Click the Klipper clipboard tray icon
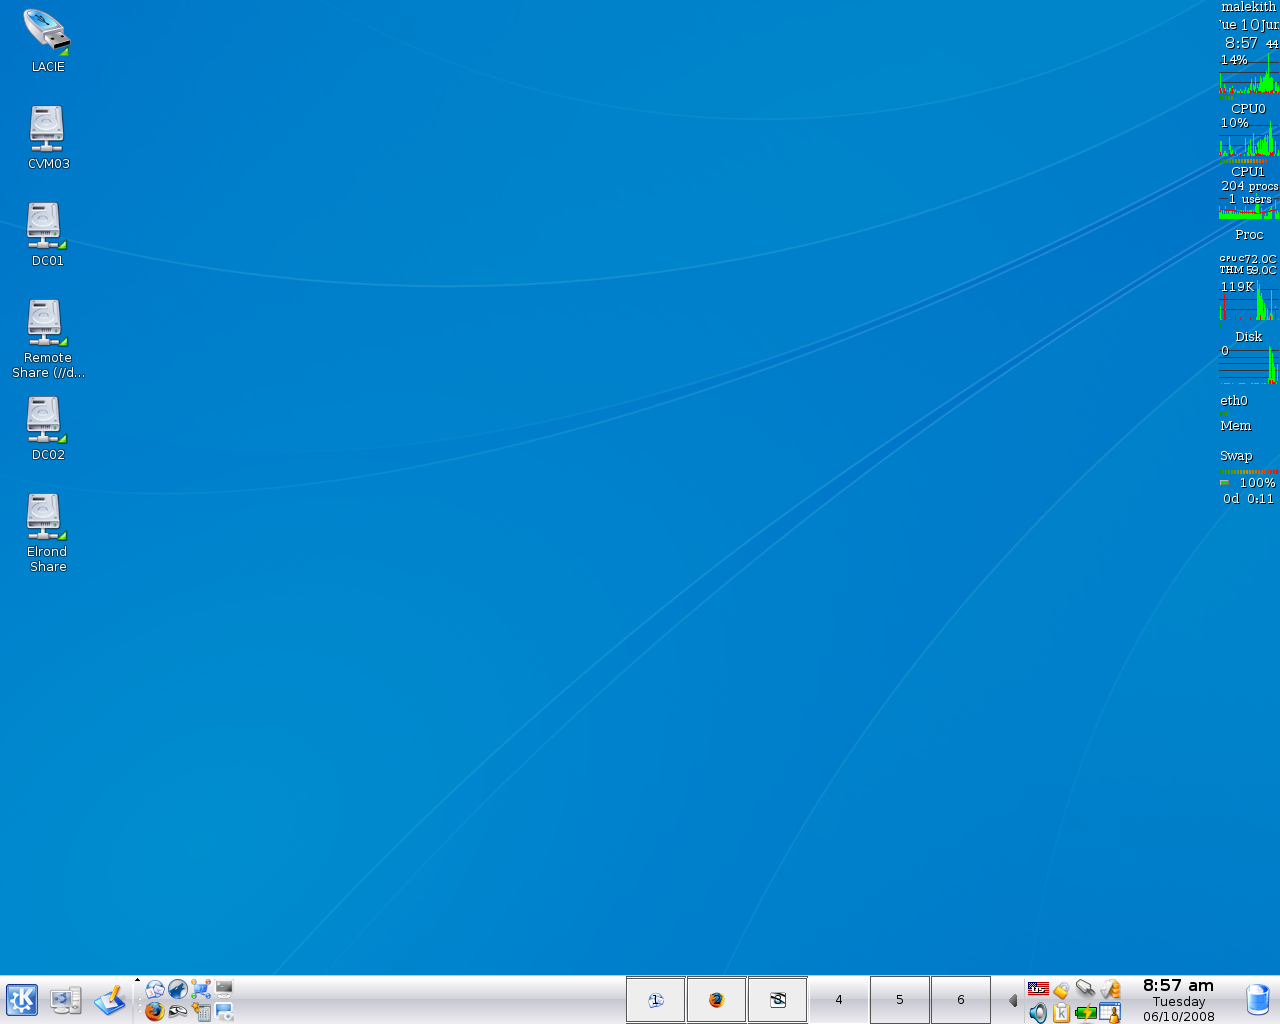1280x1024 pixels. 1061,1013
